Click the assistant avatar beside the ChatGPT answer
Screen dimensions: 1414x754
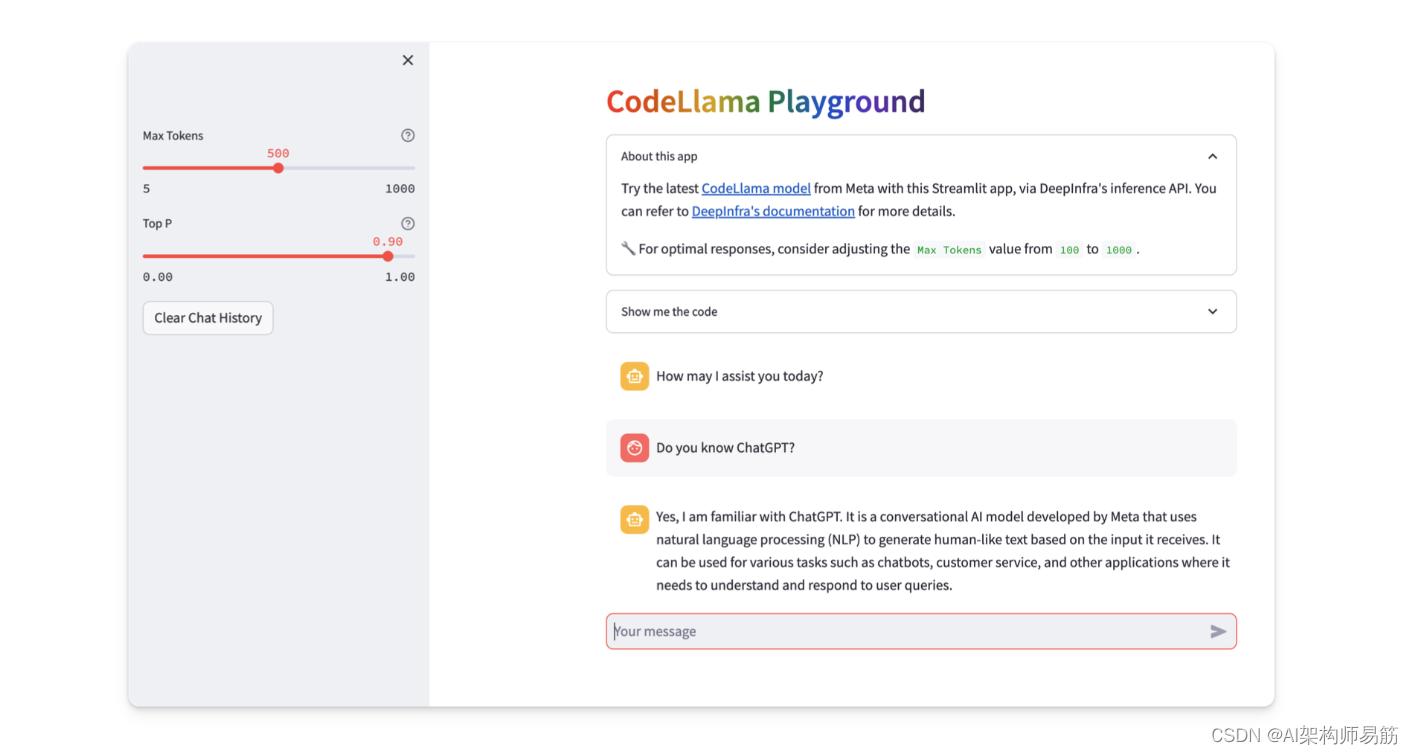point(634,519)
